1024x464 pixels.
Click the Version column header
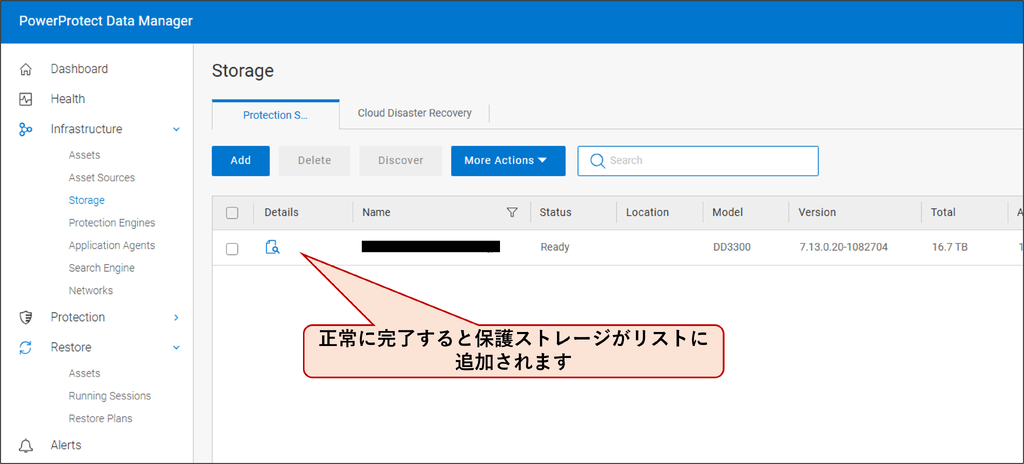tap(817, 212)
